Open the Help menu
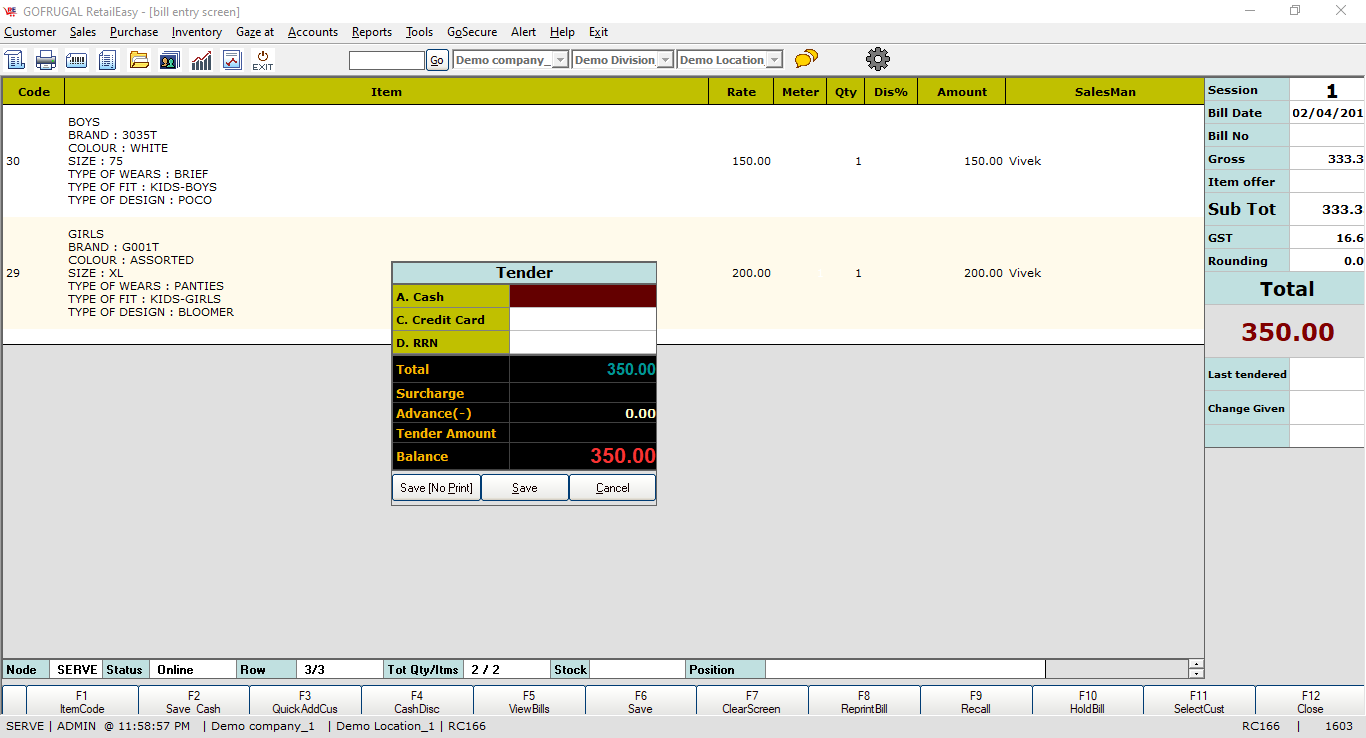1366x738 pixels. [562, 32]
